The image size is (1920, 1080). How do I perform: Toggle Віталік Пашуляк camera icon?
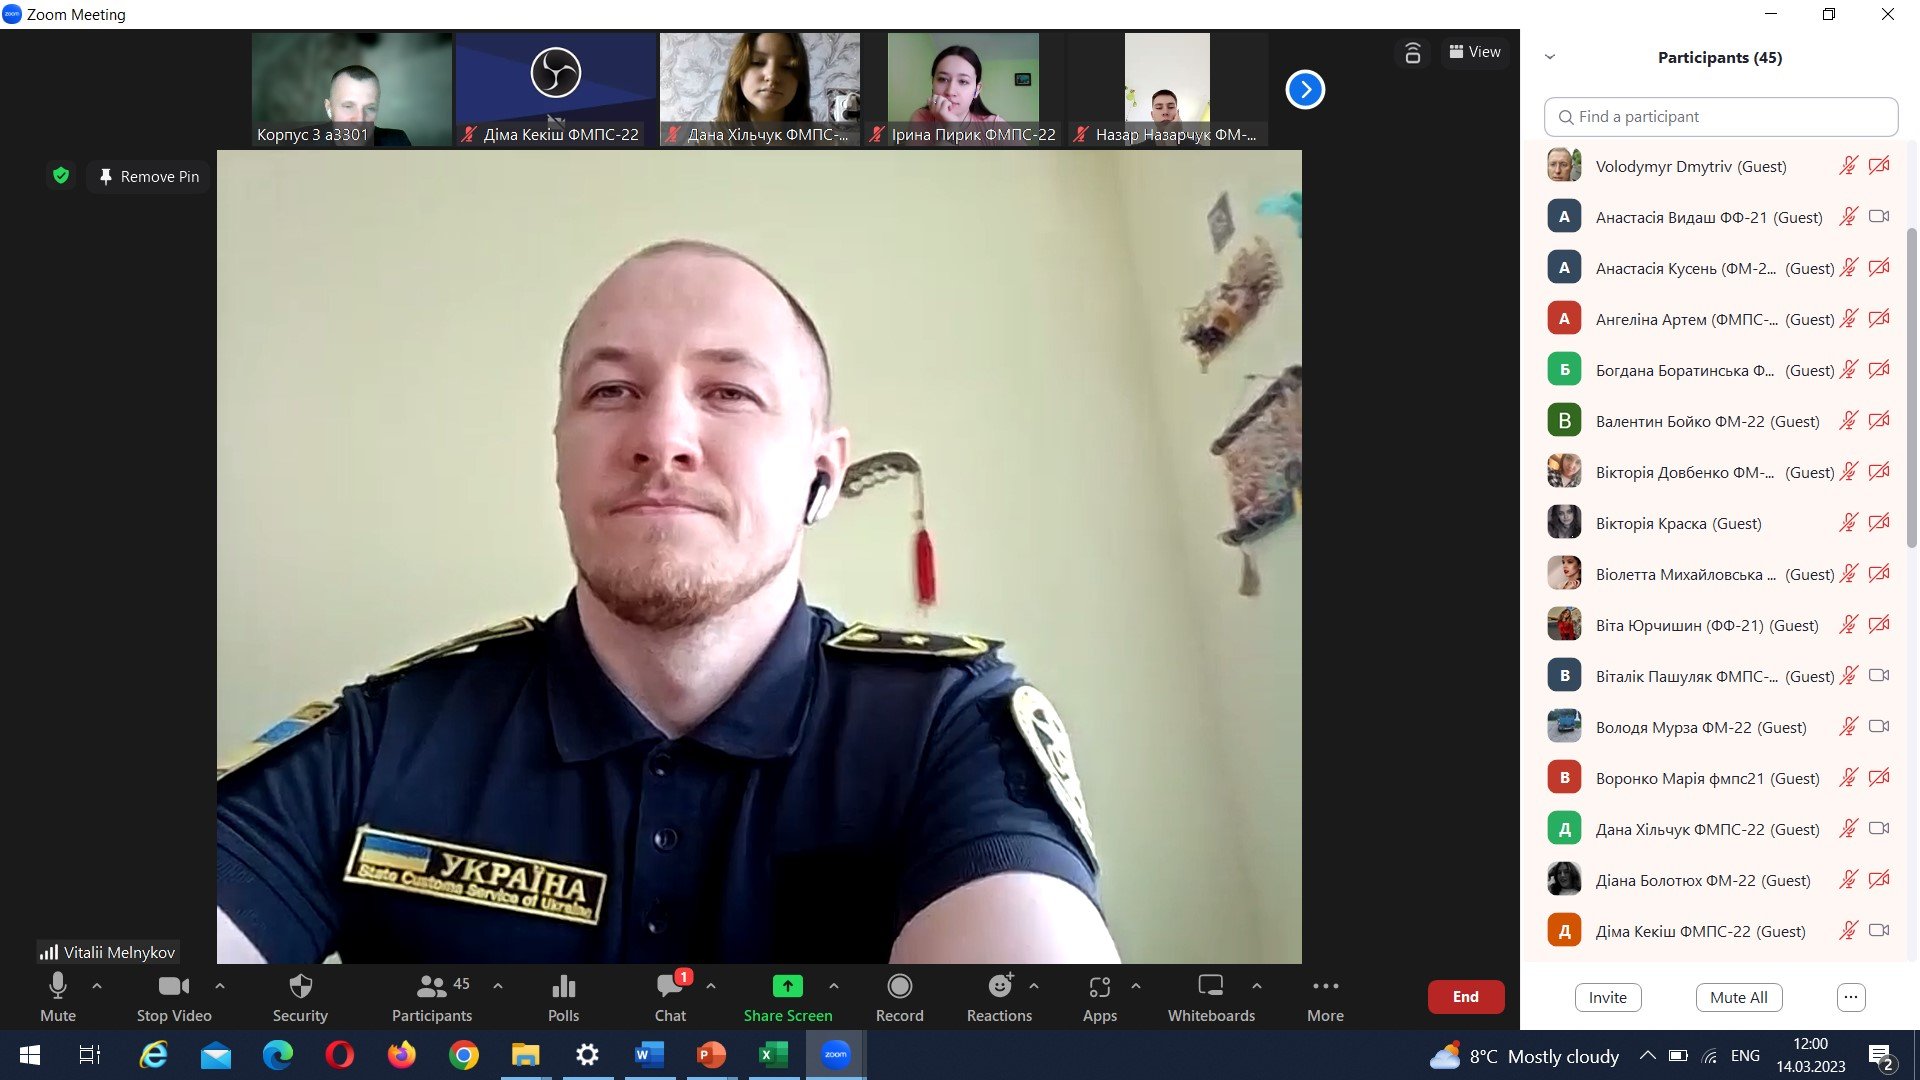tap(1879, 676)
